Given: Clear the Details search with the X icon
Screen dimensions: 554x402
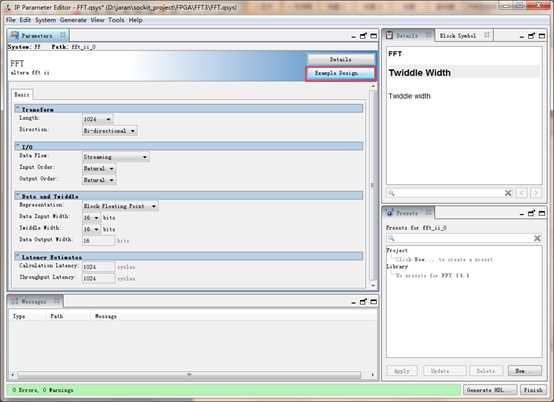Looking at the screenshot, I should click(508, 193).
